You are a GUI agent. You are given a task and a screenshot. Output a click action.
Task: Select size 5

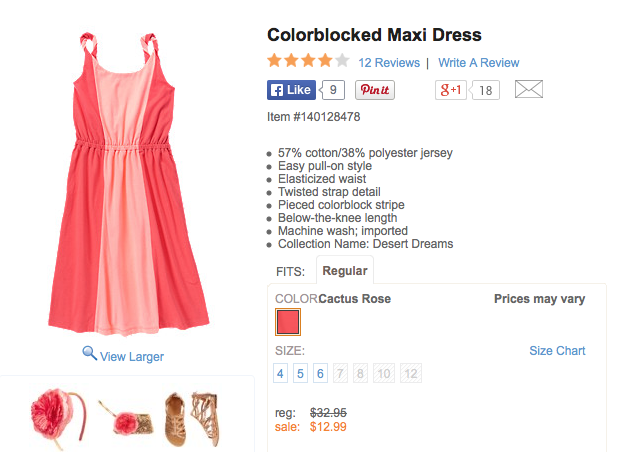click(x=300, y=374)
